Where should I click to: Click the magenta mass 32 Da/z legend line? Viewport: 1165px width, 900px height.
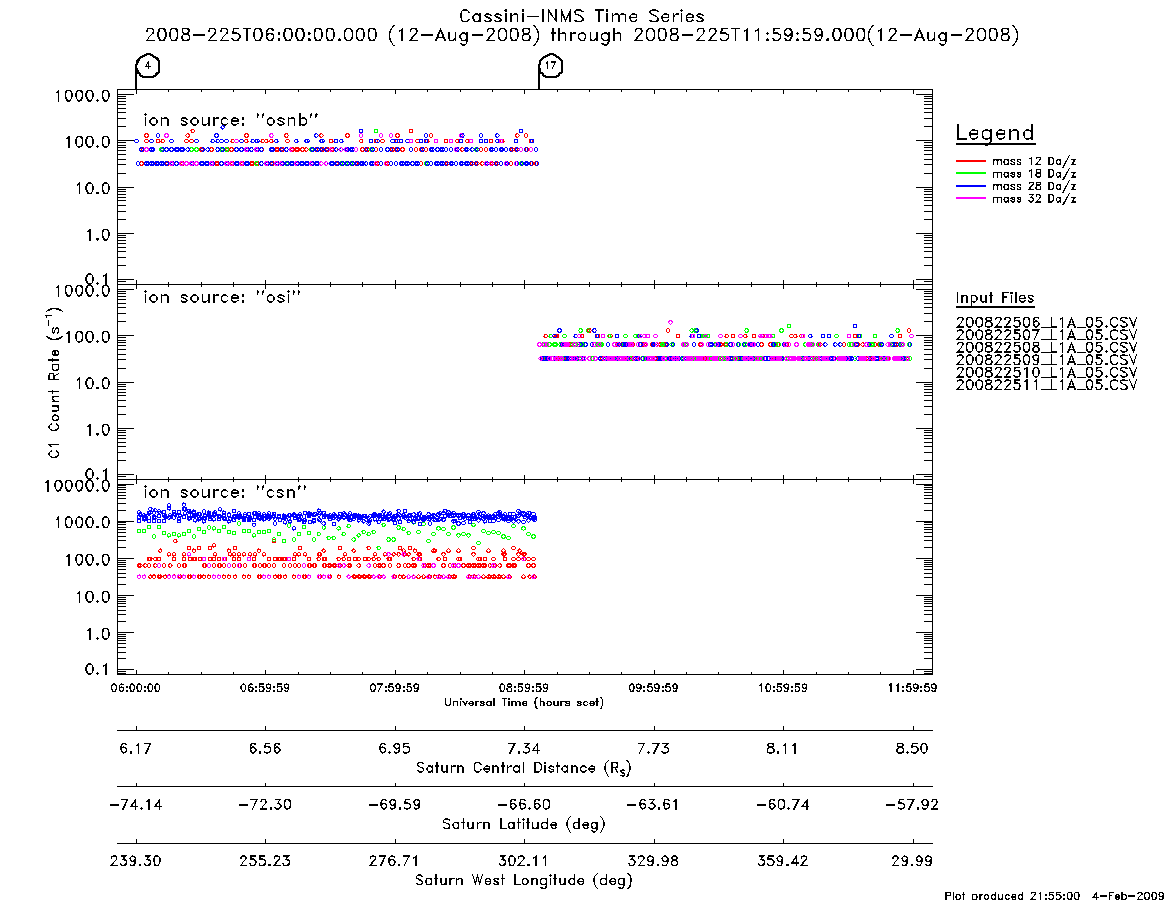point(970,199)
